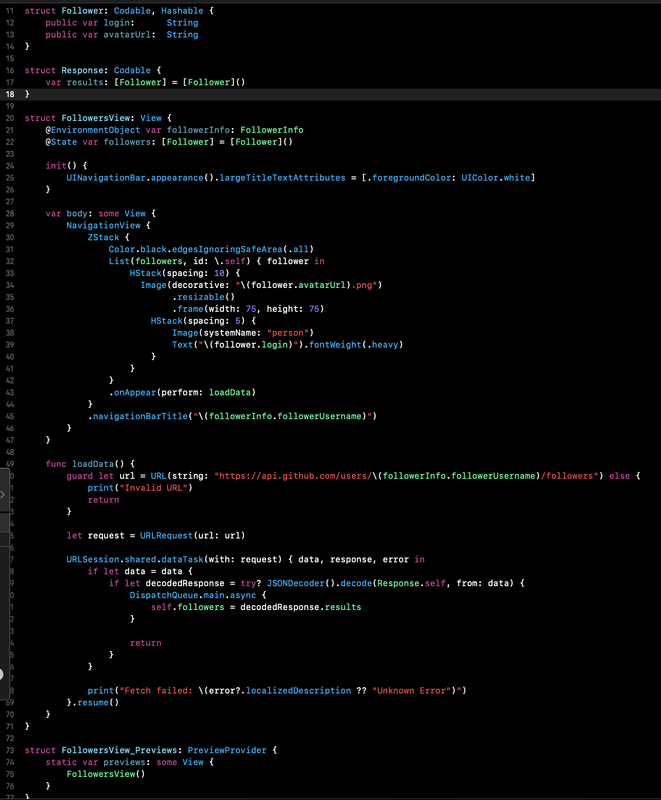
Task: Click the "Fetch failed:" string
Action: (156, 691)
